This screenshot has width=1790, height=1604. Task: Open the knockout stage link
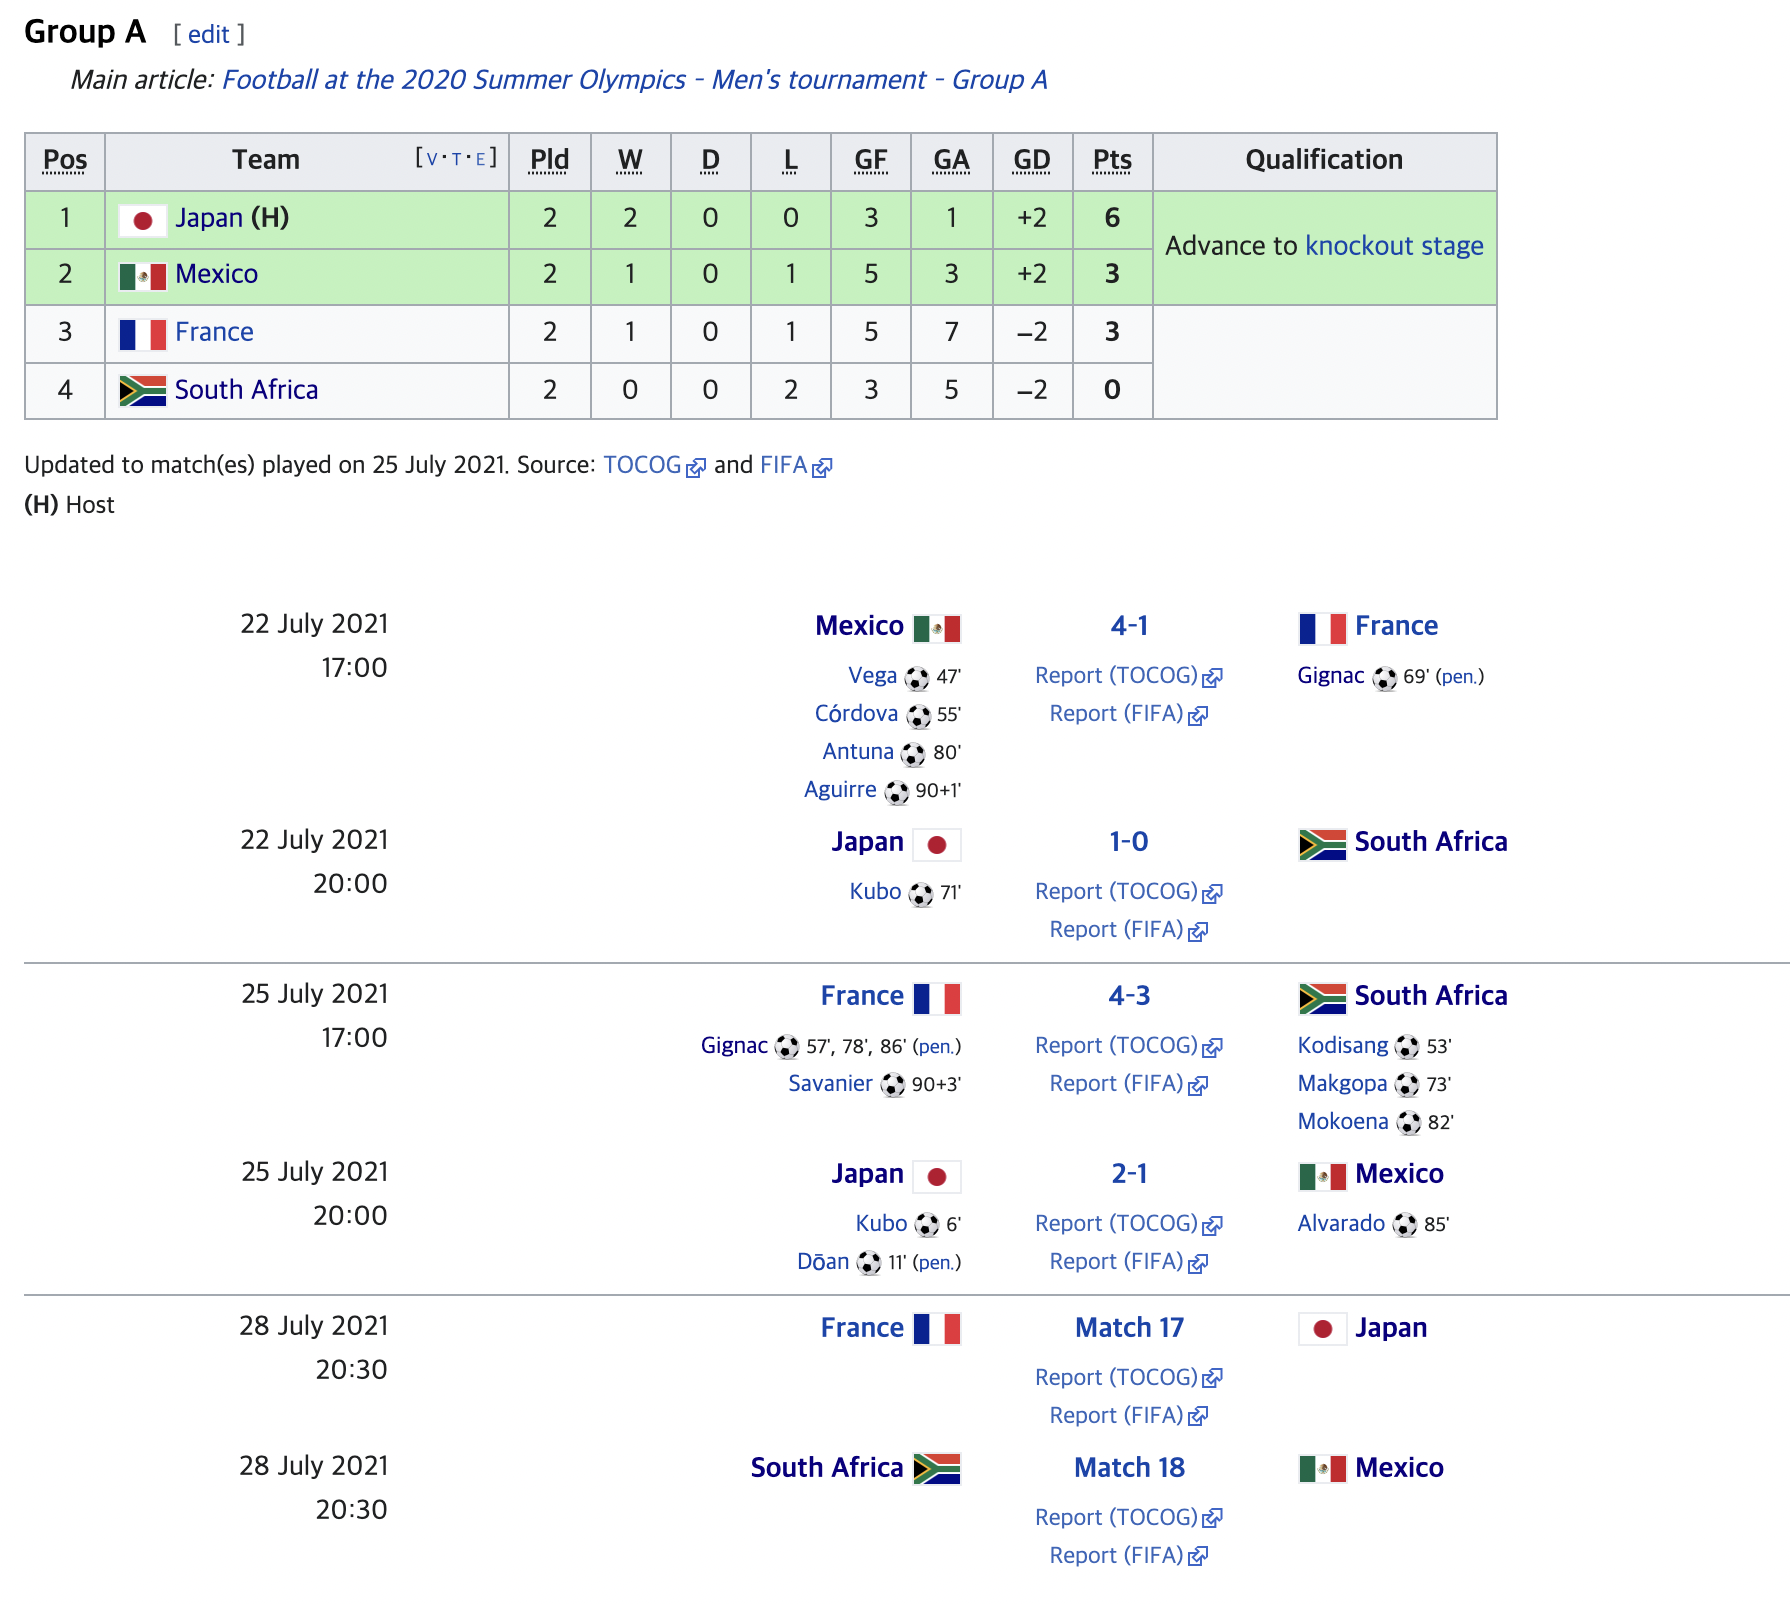tap(1394, 246)
